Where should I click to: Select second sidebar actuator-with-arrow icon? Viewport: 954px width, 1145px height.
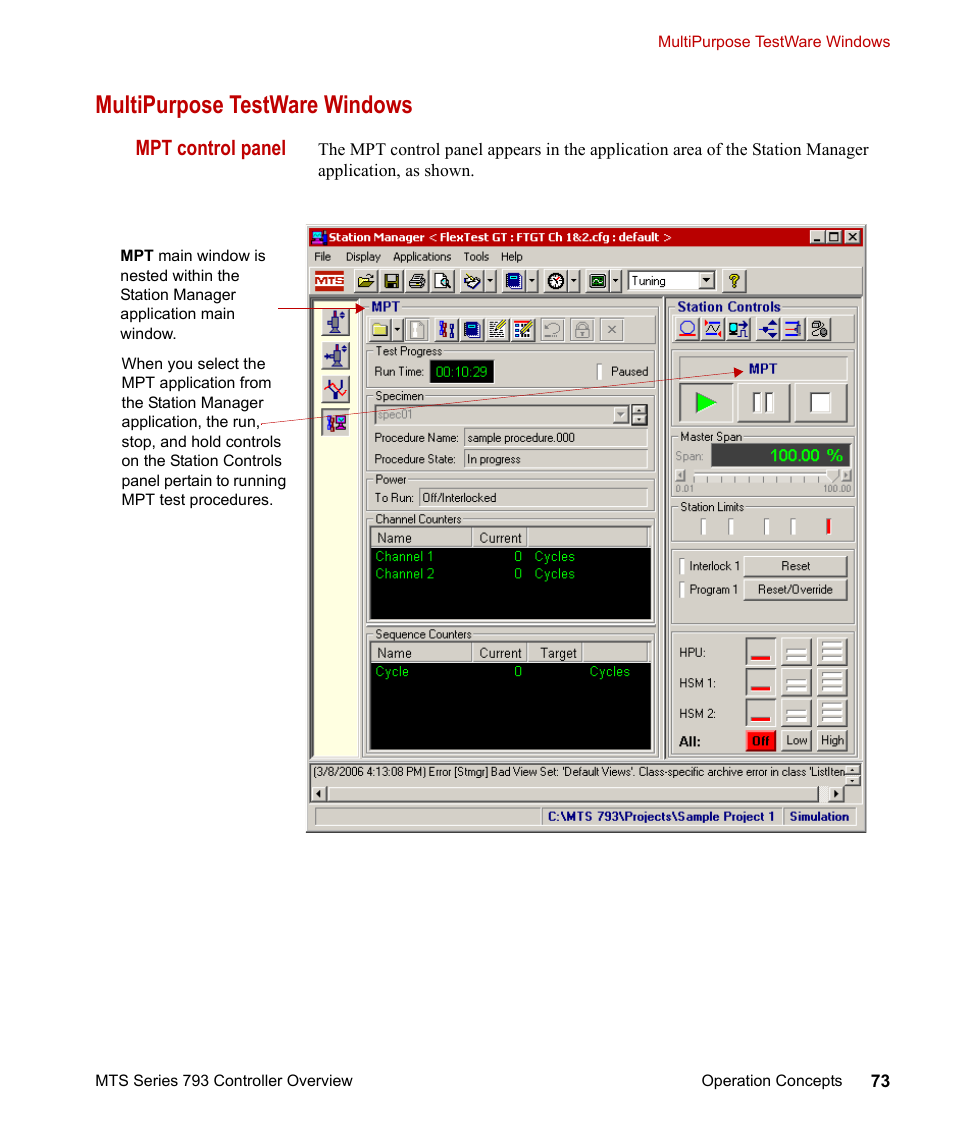tap(336, 356)
